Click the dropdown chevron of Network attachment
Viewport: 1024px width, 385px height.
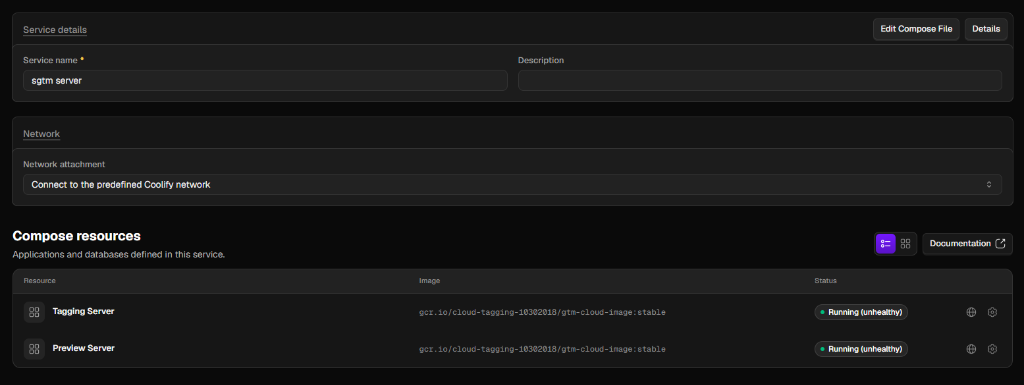pos(989,185)
